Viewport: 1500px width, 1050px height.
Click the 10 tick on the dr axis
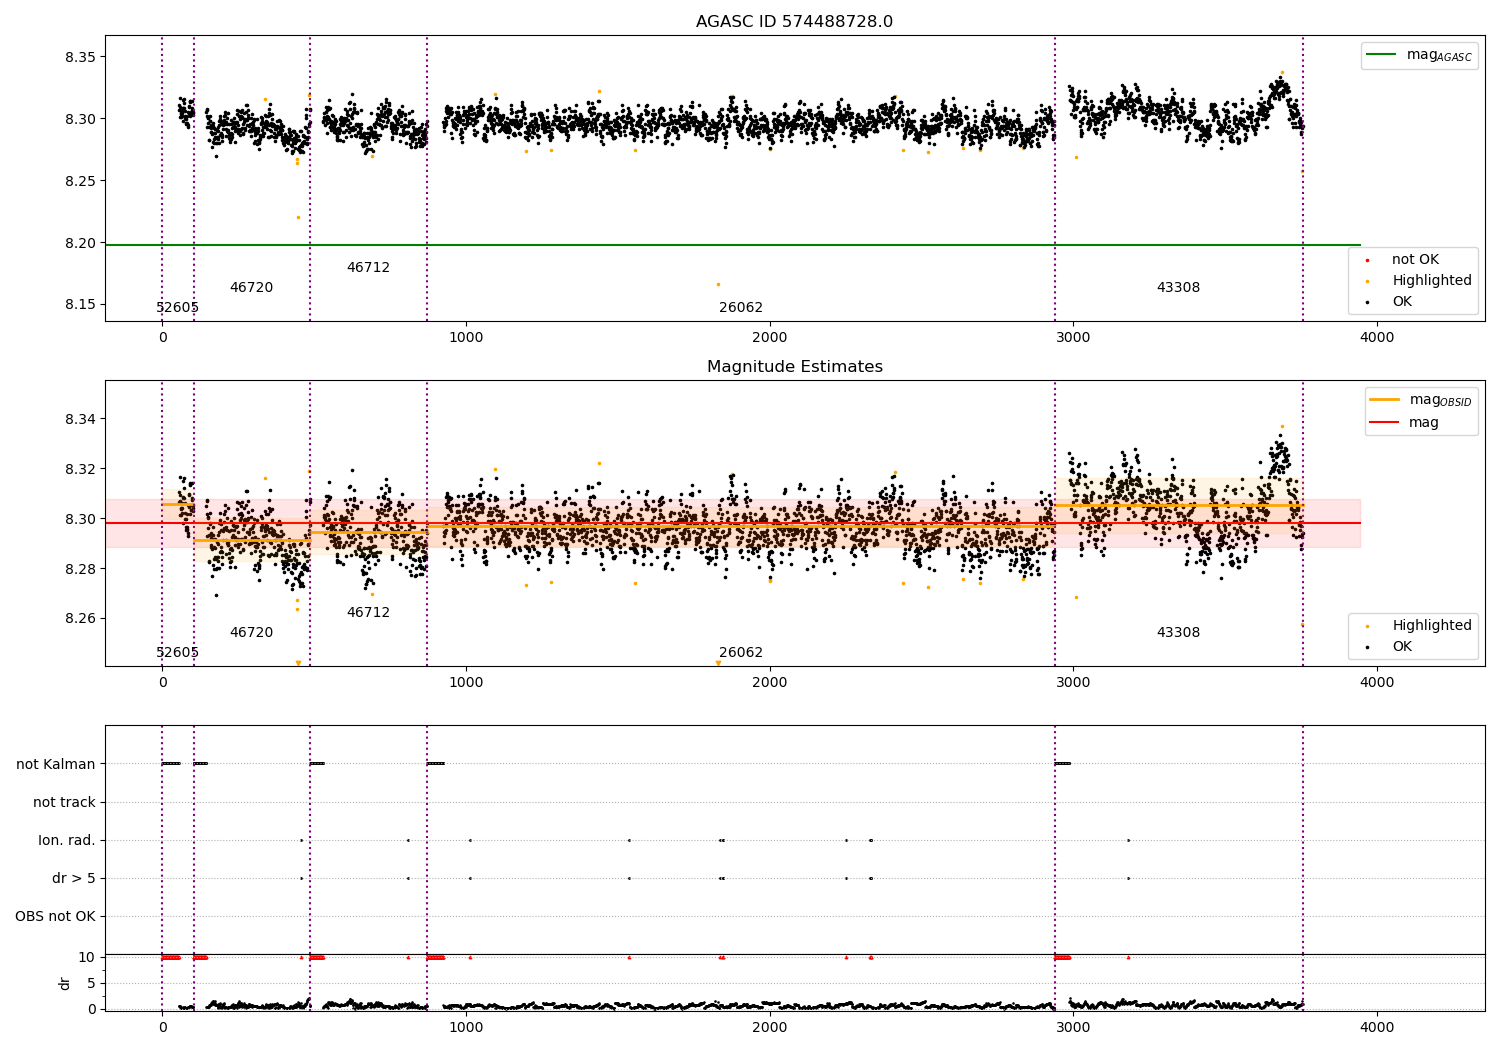click(x=88, y=957)
